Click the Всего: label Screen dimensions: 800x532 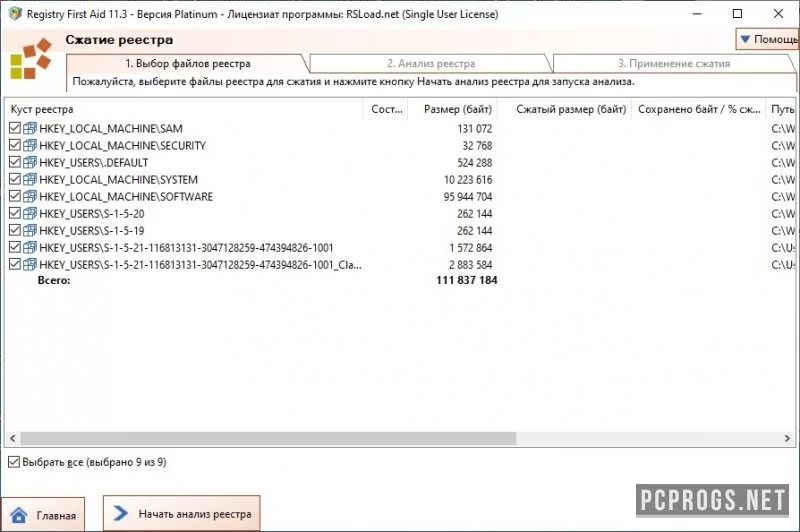pos(54,280)
